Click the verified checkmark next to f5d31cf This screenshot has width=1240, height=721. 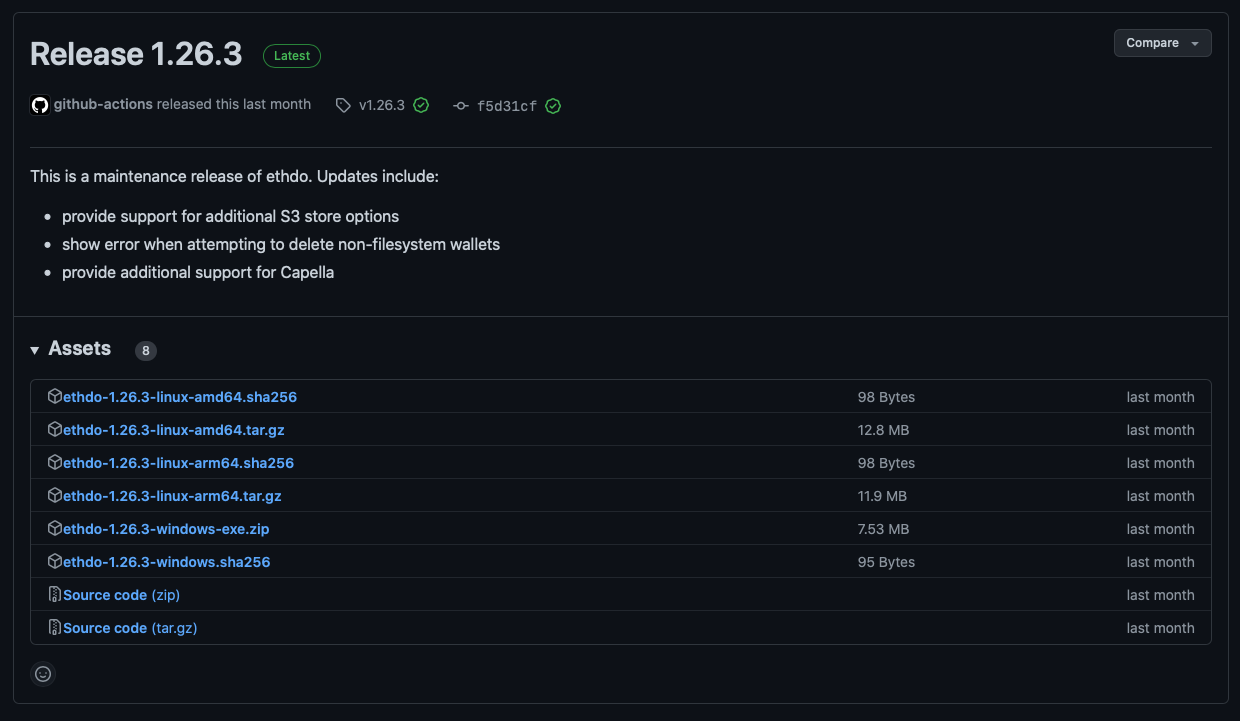553,106
